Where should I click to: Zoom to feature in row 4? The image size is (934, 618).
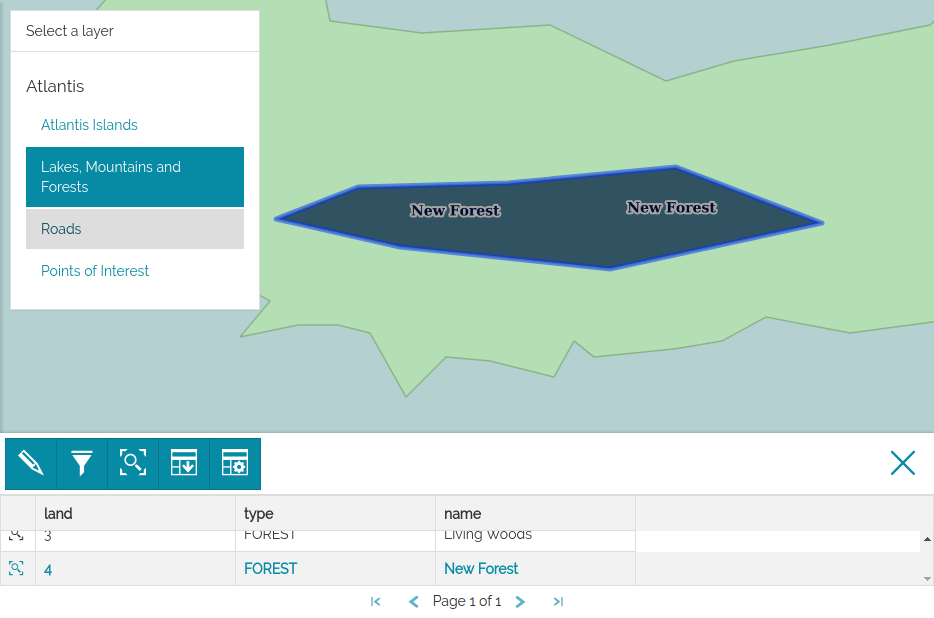coord(17,569)
